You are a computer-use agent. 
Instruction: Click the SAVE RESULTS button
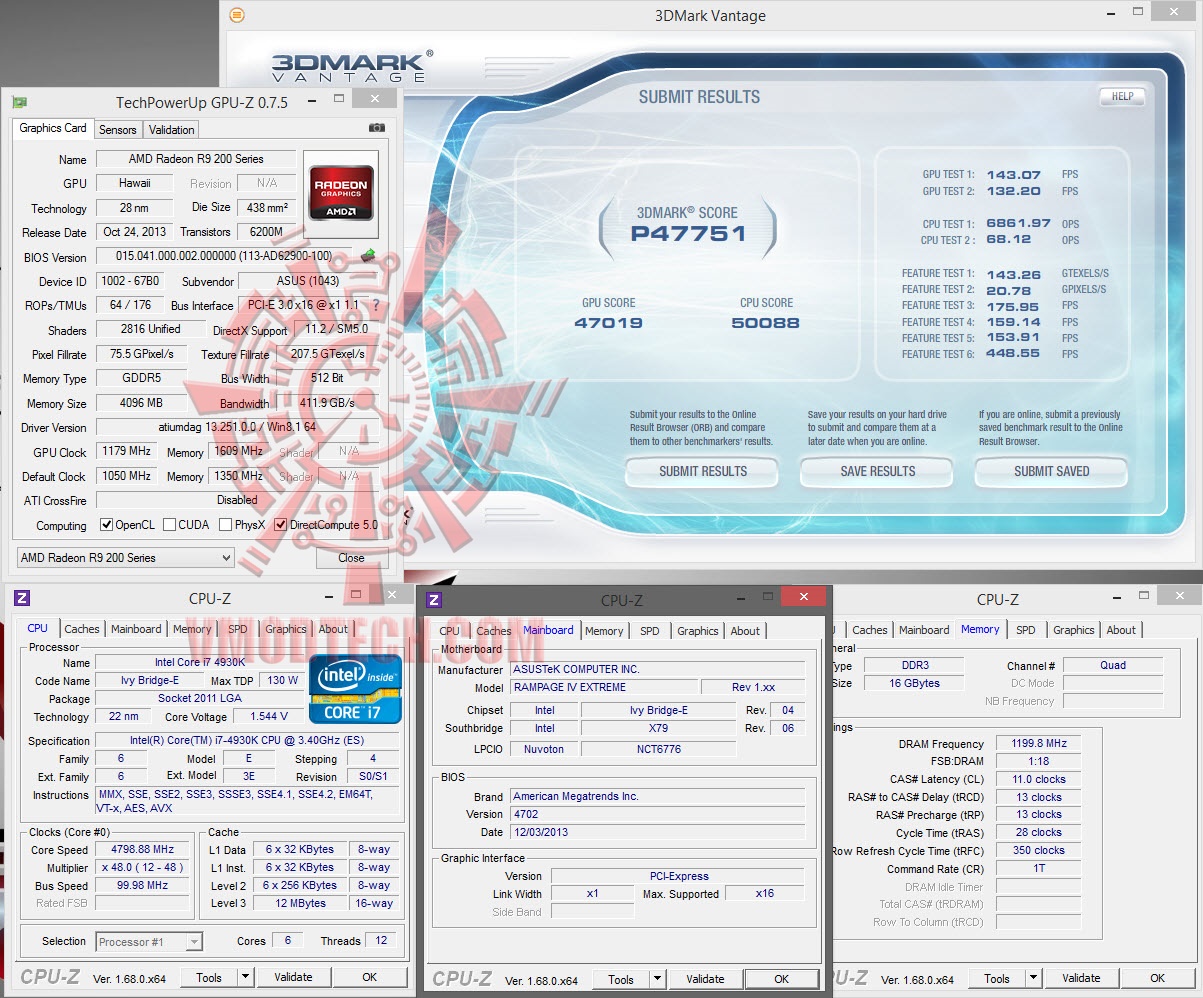pos(878,472)
